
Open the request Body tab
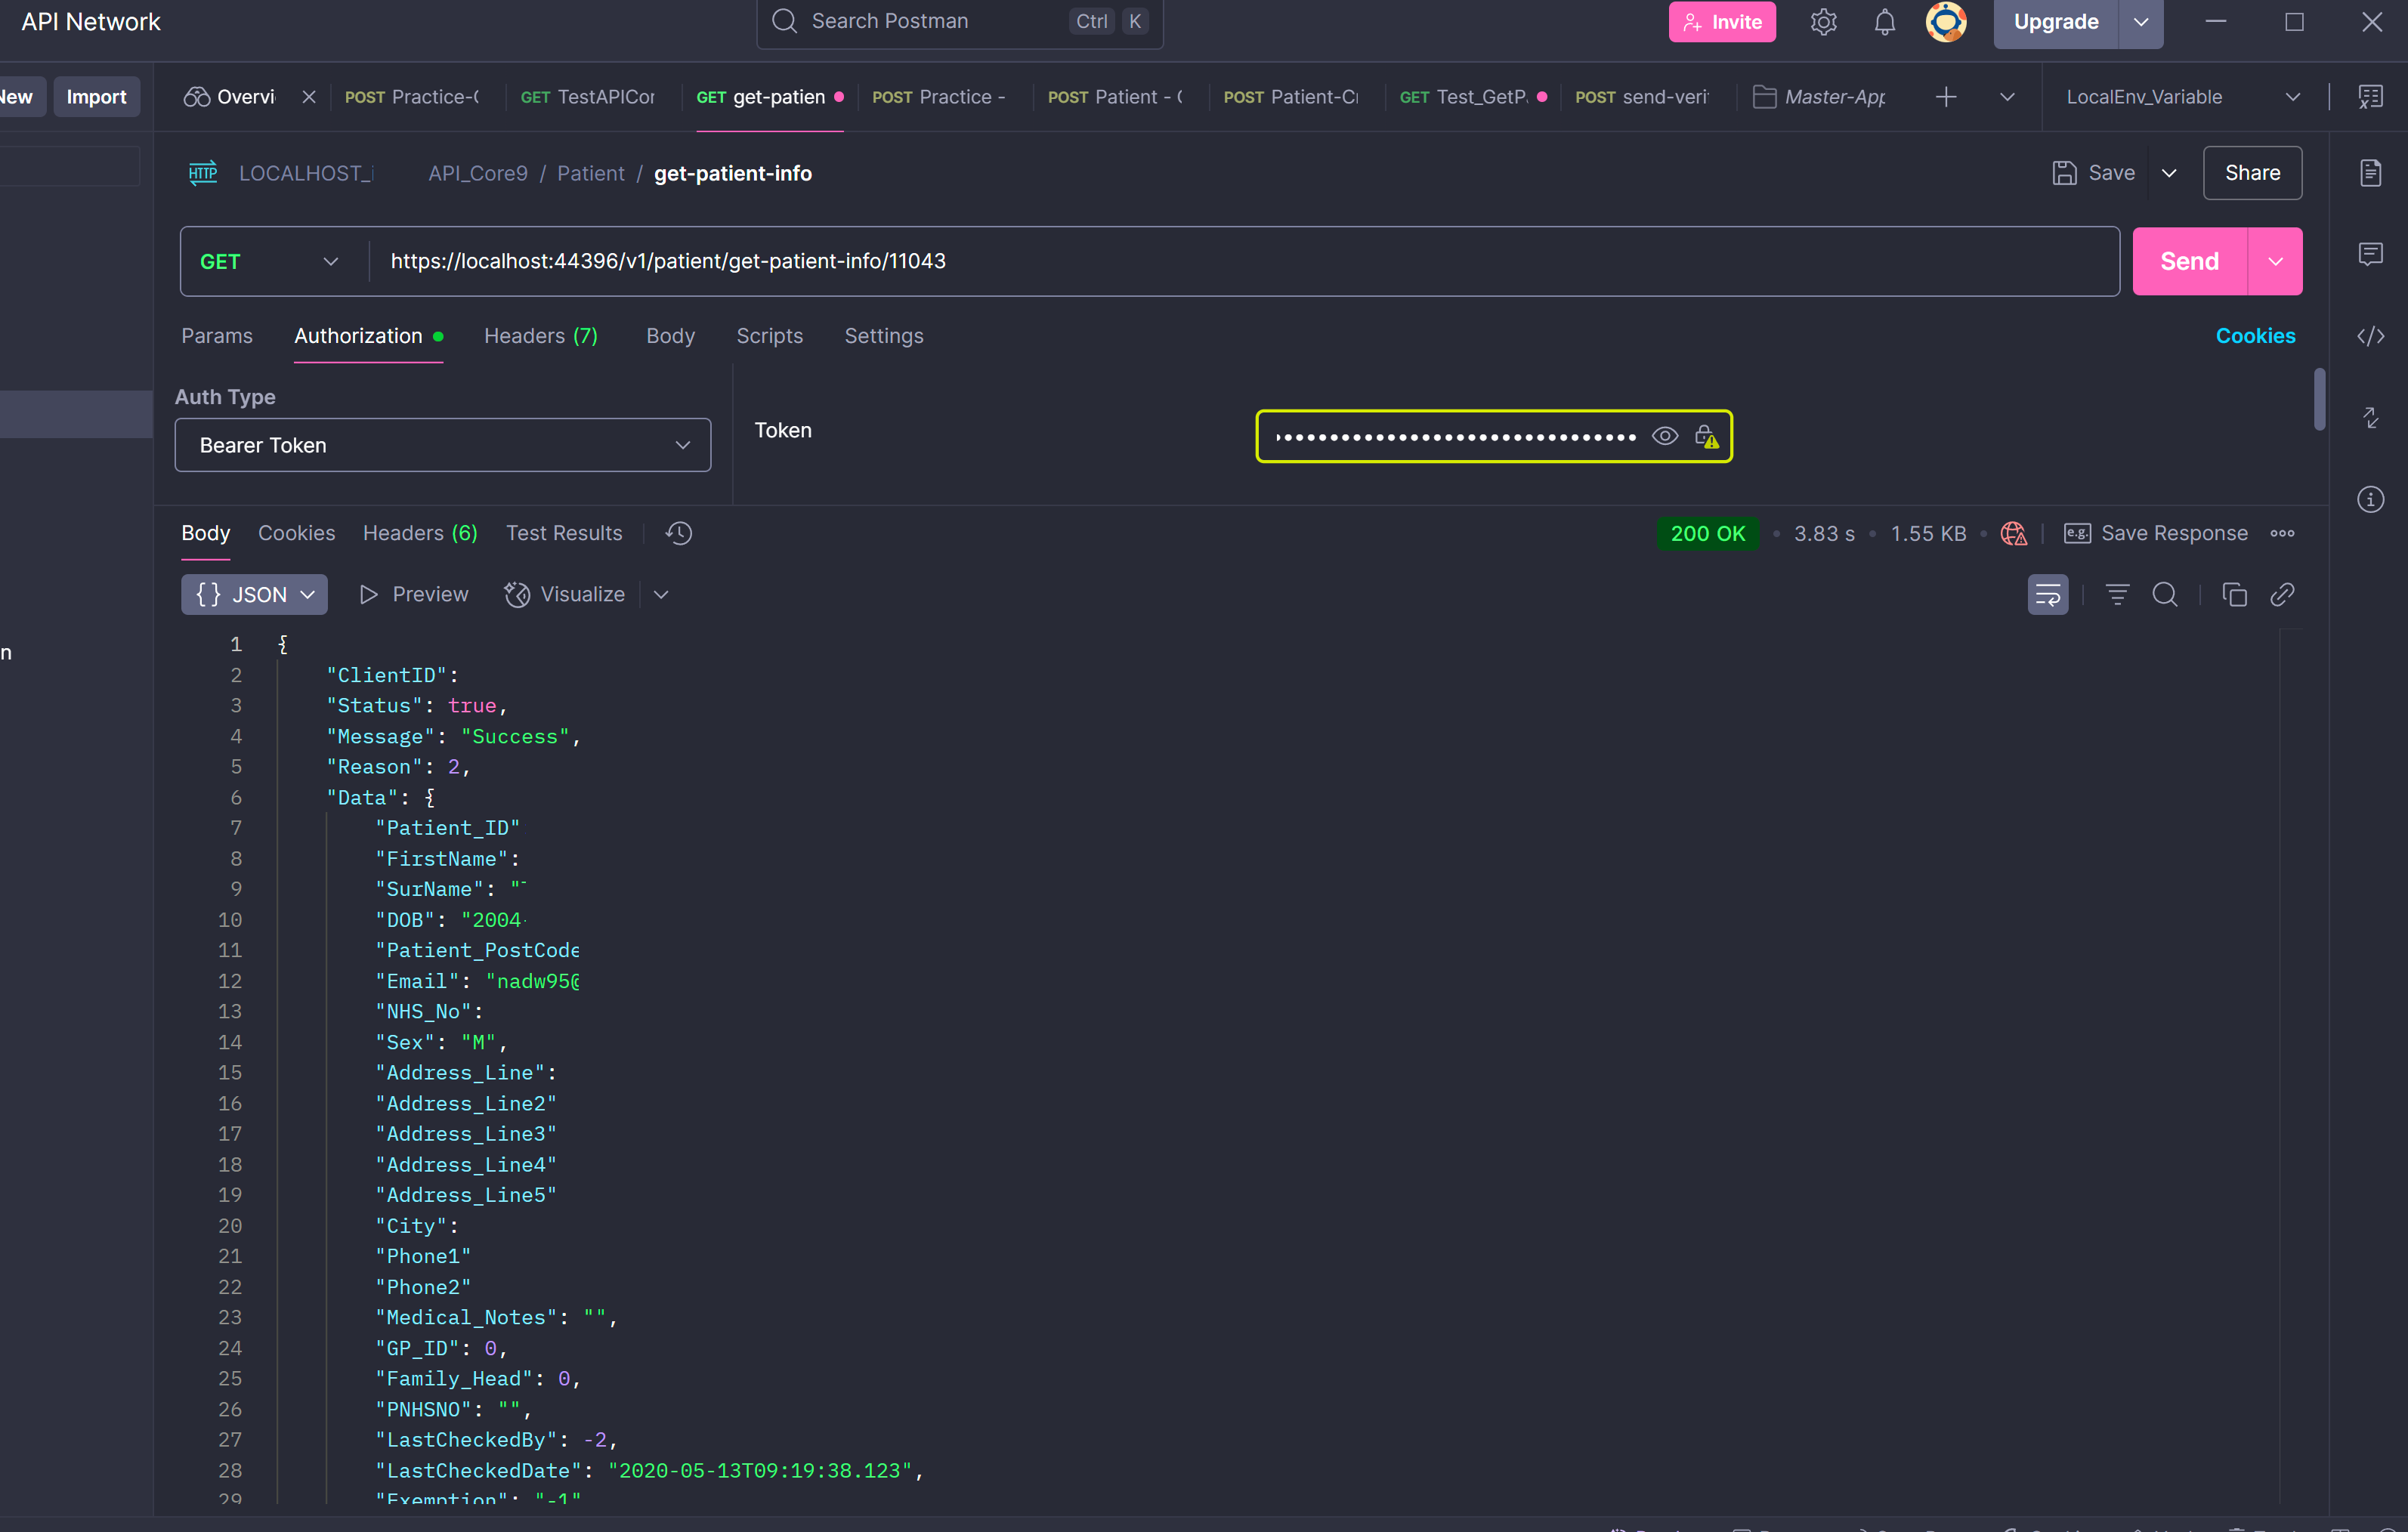click(x=670, y=336)
